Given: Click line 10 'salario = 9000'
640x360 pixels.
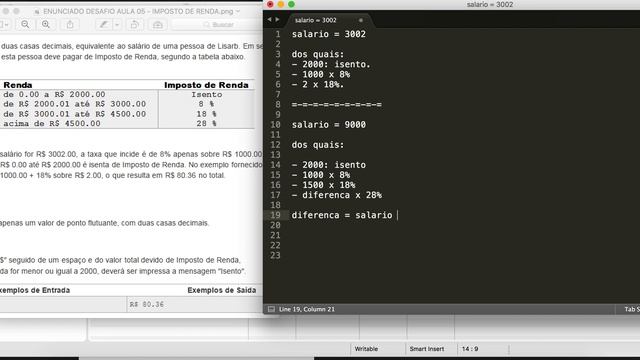Looking at the screenshot, I should click(329, 125).
